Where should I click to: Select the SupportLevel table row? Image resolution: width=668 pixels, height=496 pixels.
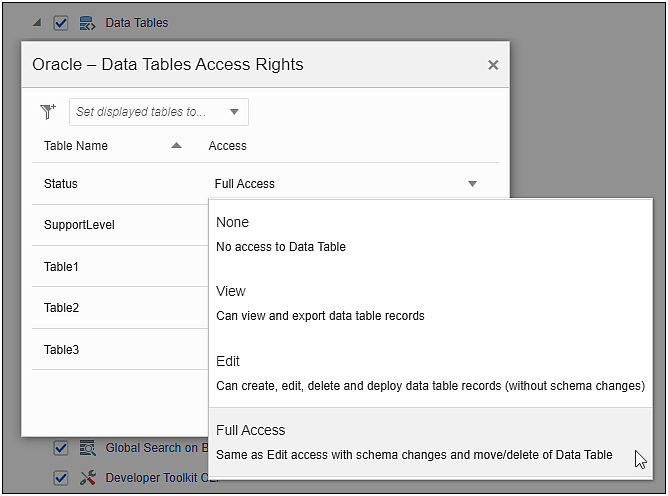coord(79,225)
